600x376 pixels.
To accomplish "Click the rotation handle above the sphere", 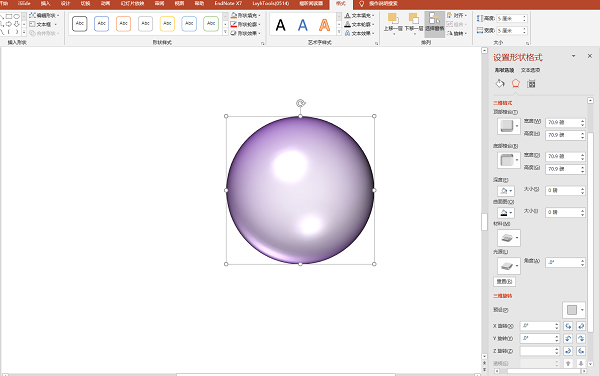I will [x=301, y=103].
